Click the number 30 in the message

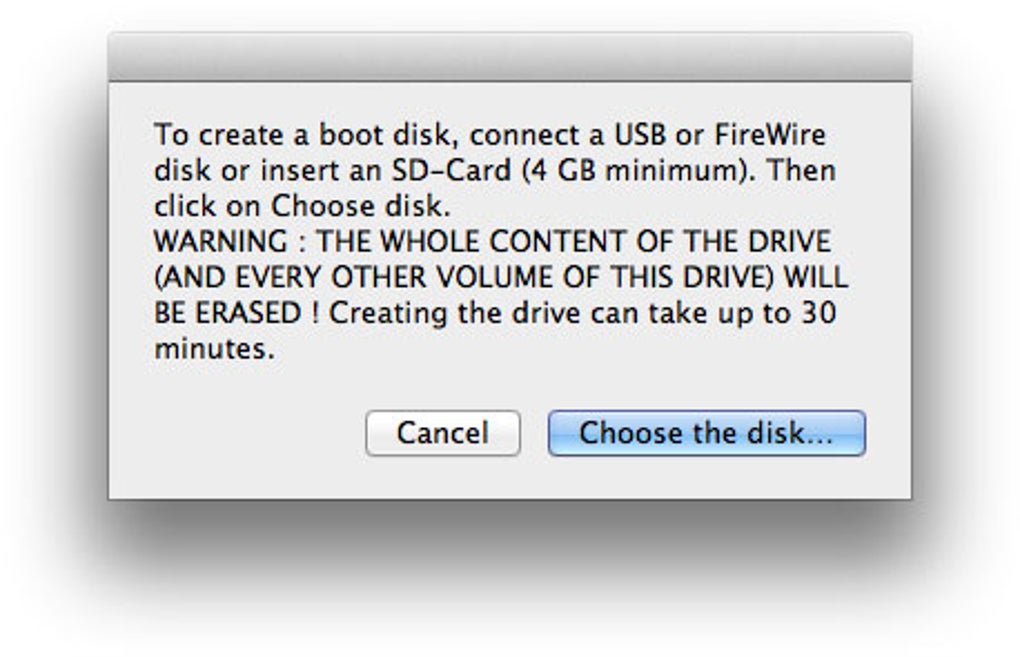(x=816, y=314)
